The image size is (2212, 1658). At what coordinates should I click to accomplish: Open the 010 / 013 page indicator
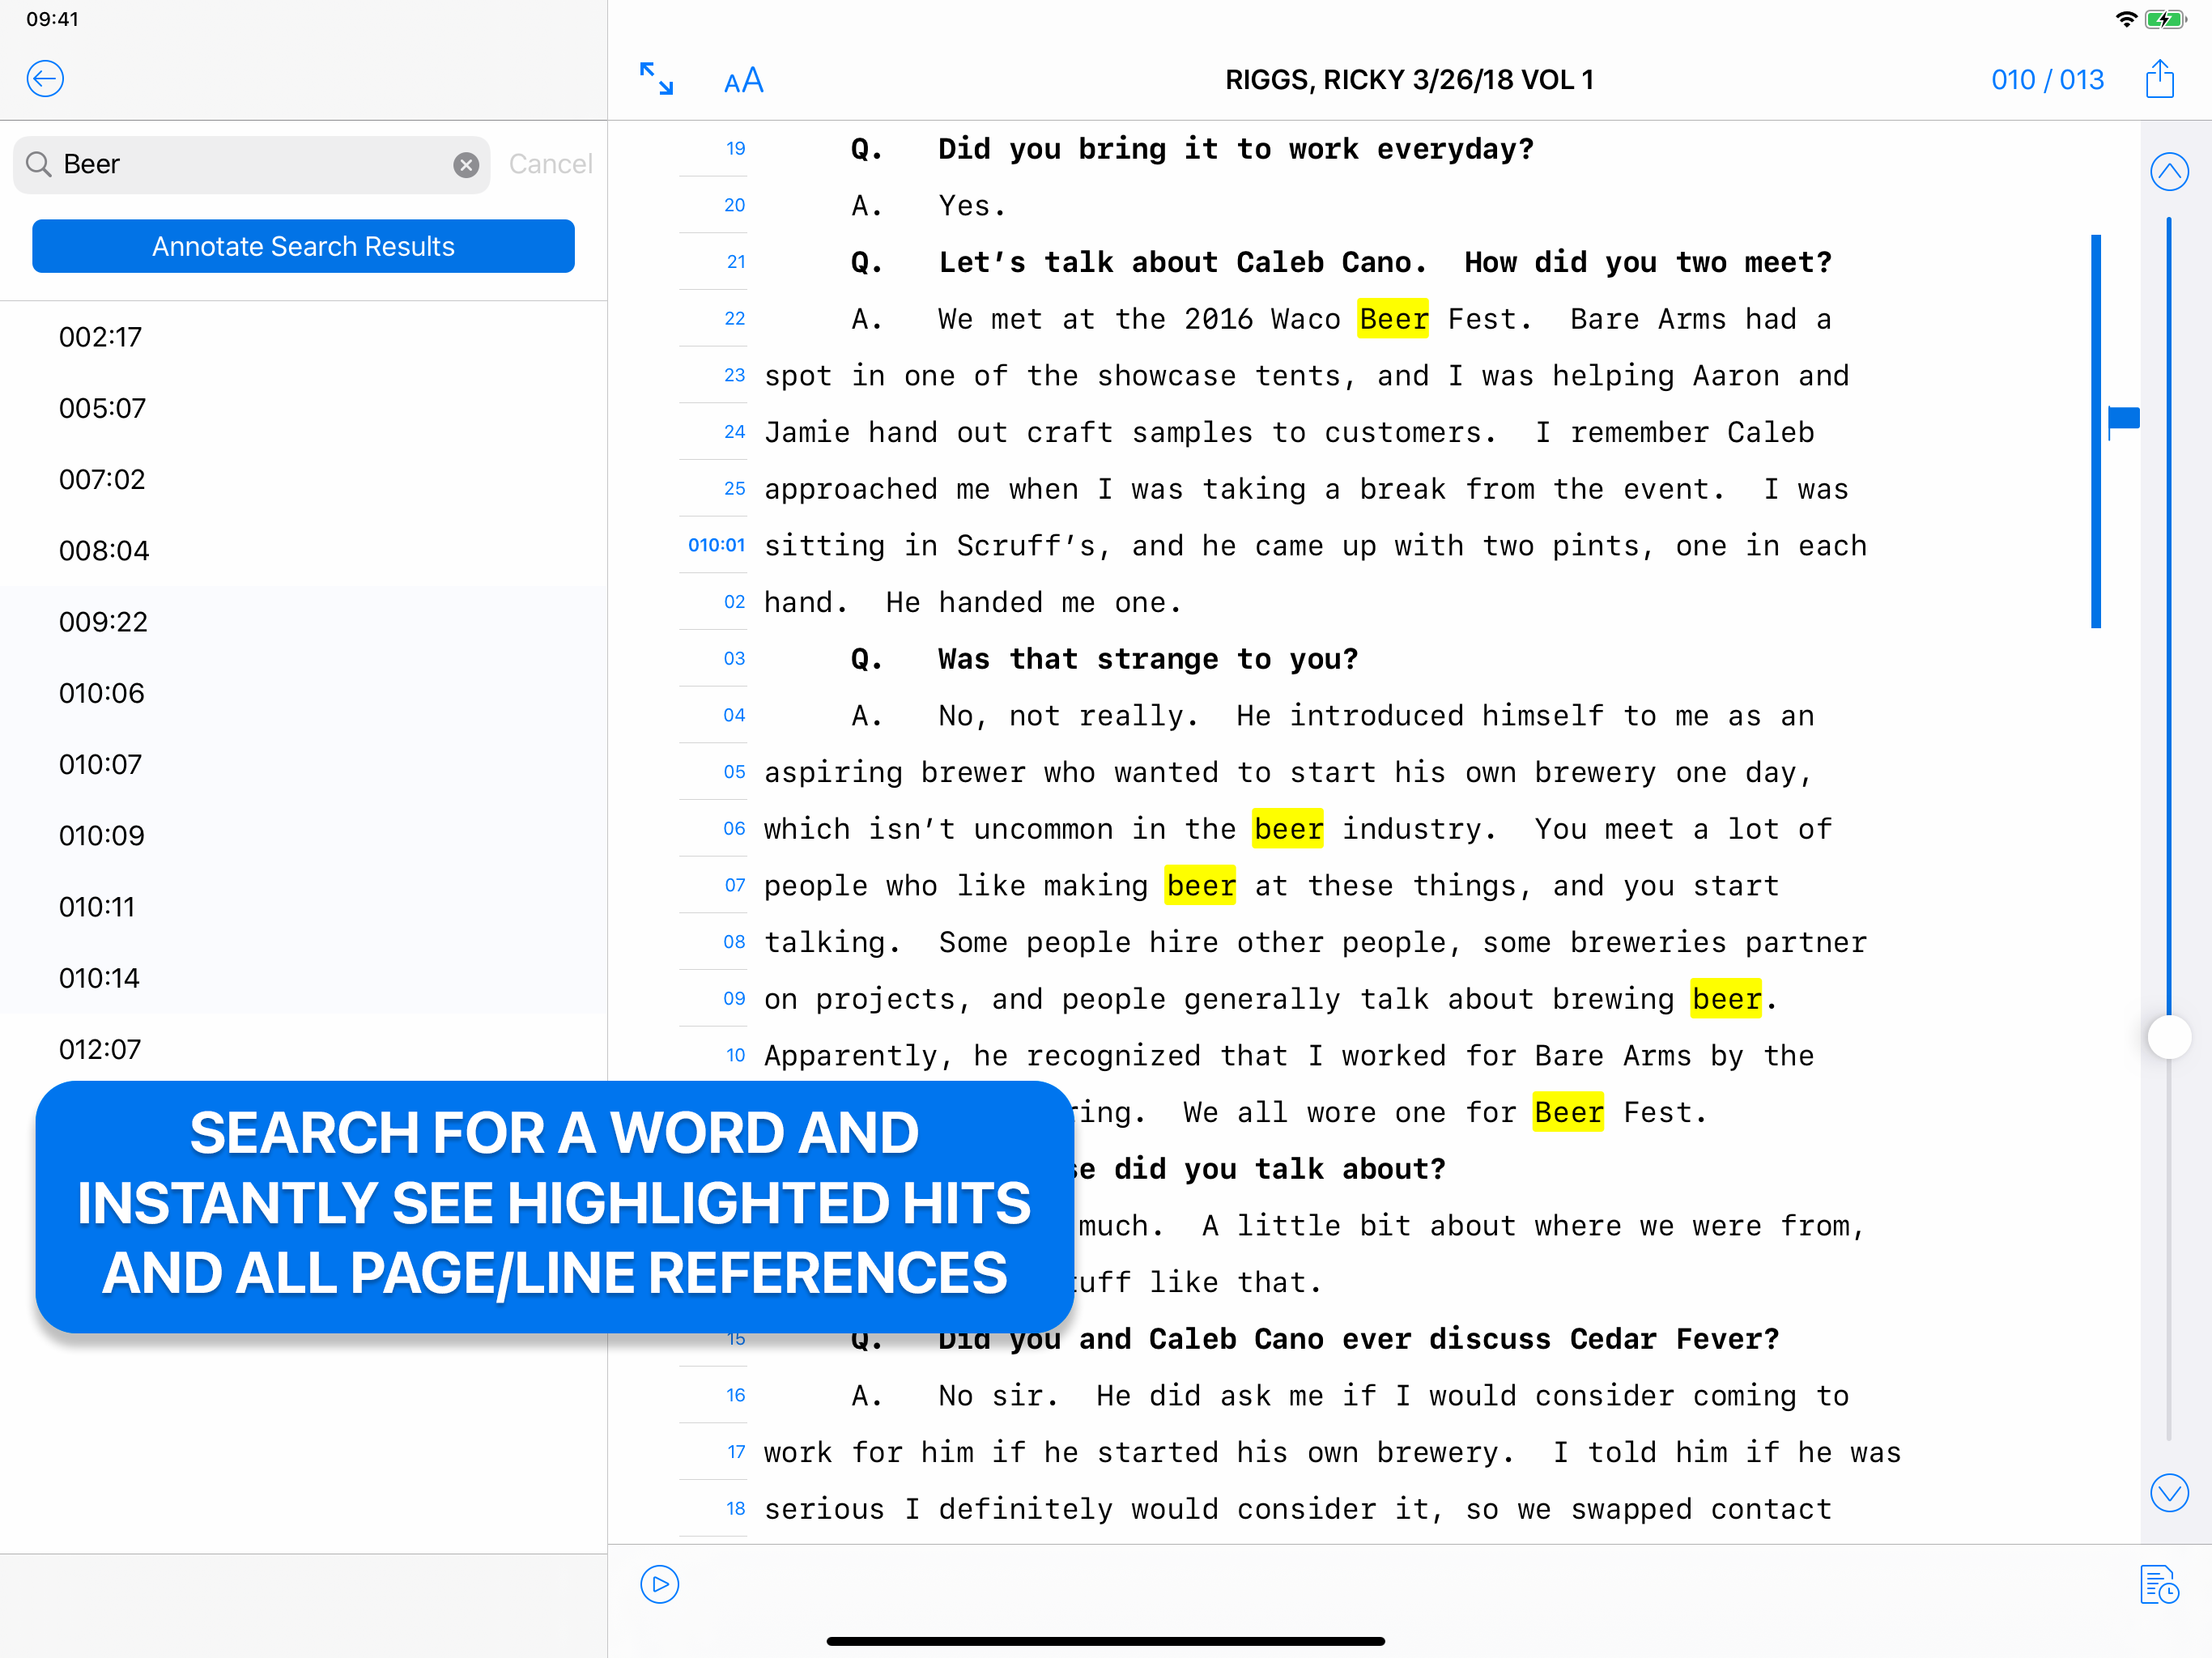click(x=2047, y=80)
